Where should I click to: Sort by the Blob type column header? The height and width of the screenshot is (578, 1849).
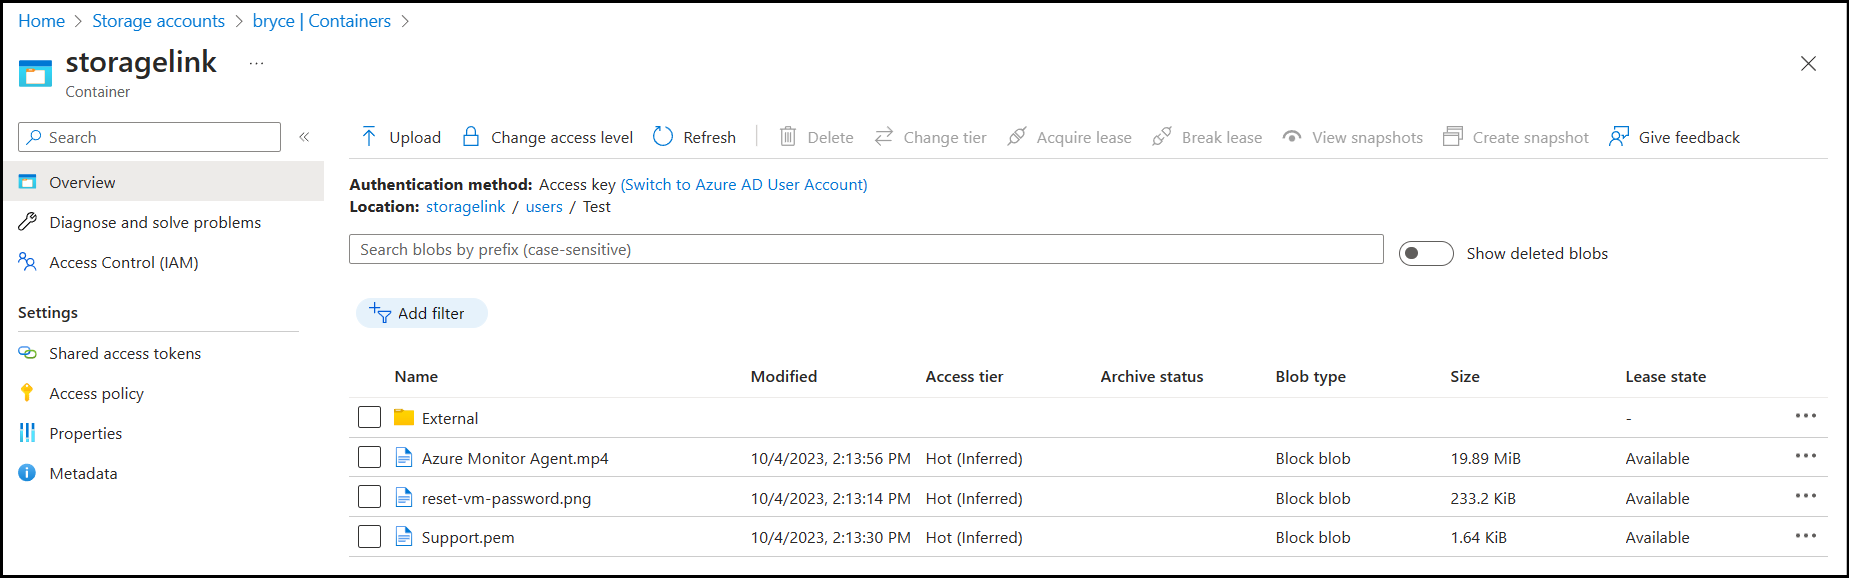click(1310, 376)
